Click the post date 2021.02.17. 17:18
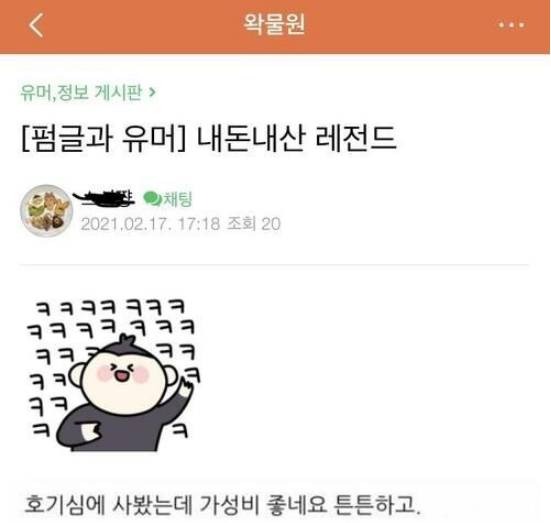The width and height of the screenshot is (551, 523). coord(150,224)
